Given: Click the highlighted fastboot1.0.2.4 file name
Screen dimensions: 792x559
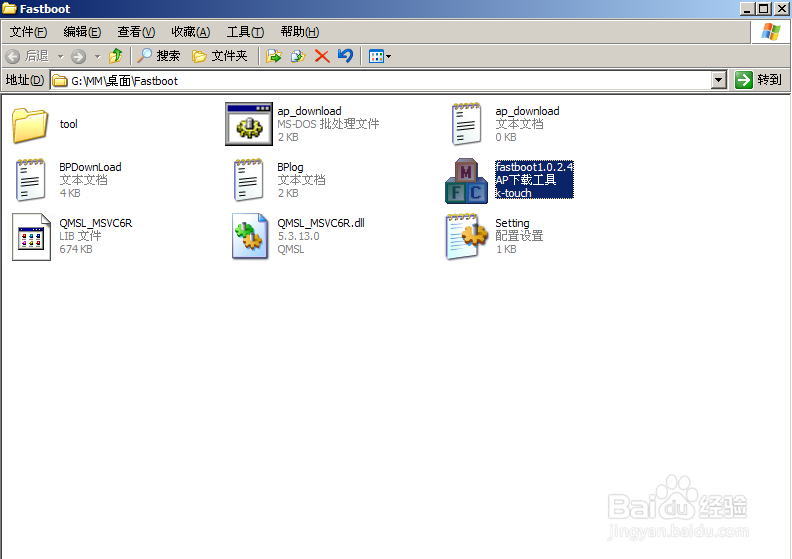Looking at the screenshot, I should click(x=534, y=167).
